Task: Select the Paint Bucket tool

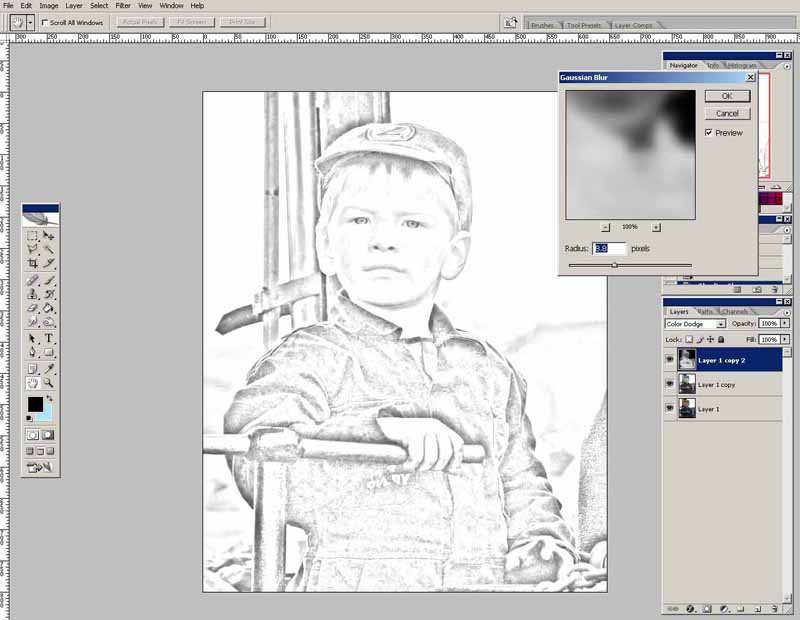Action: tap(48, 308)
